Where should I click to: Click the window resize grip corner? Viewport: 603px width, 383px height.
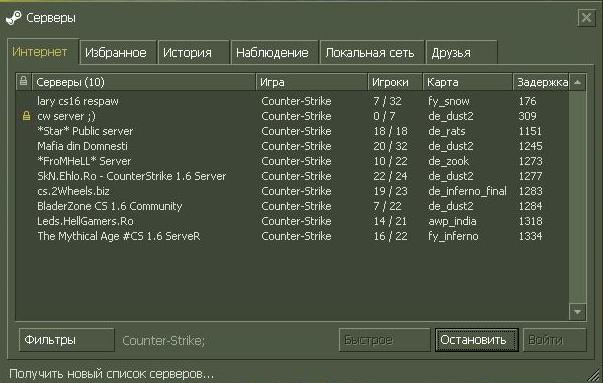coord(595,375)
